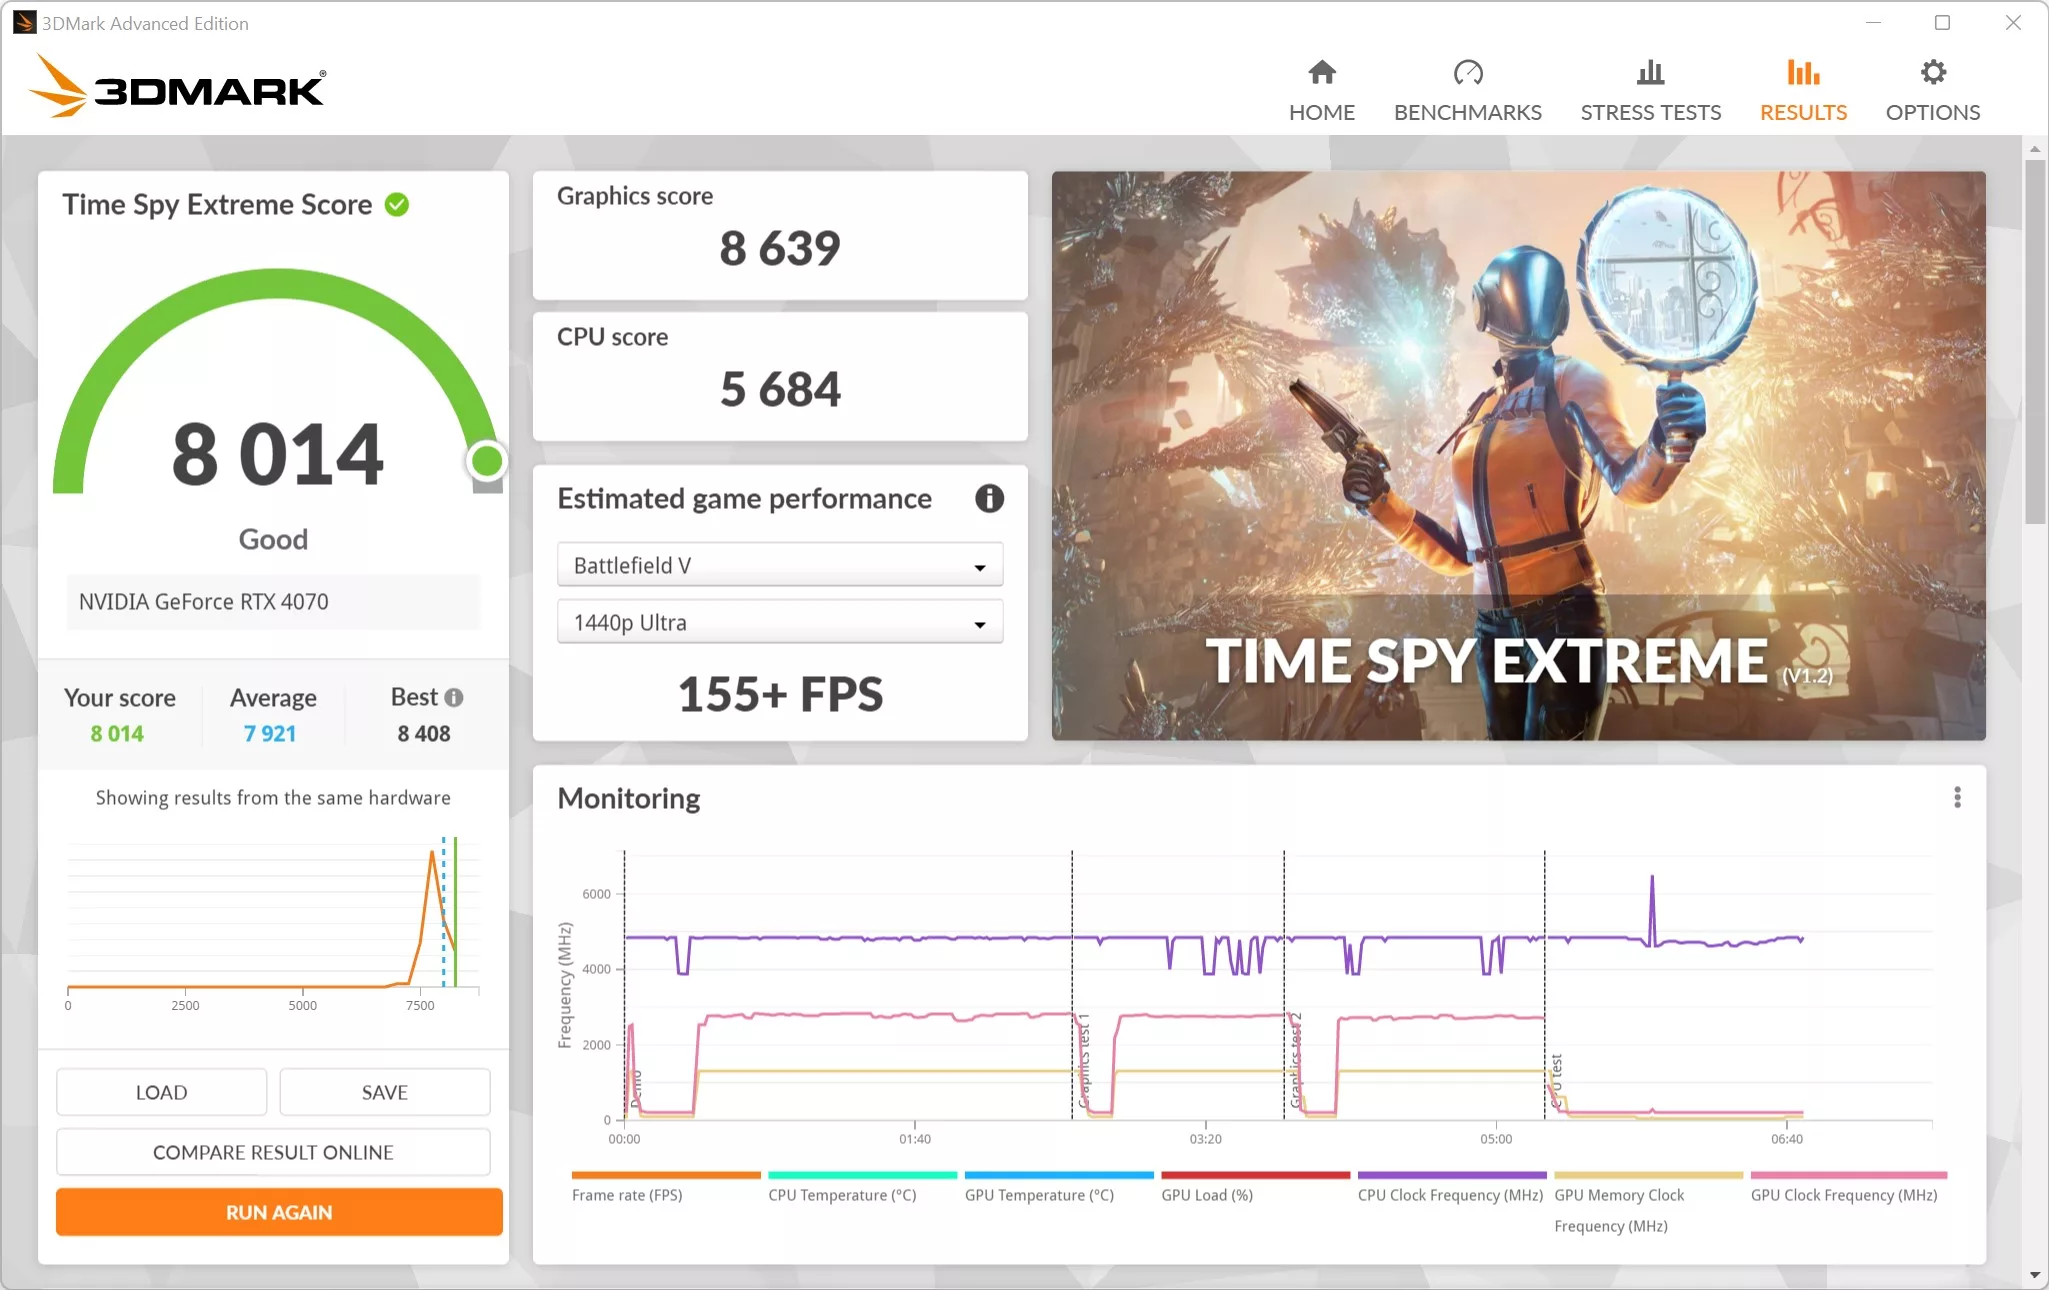Click the info icon beside Estimated game performance
Screen dimensions: 2049x1290
[x=989, y=499]
